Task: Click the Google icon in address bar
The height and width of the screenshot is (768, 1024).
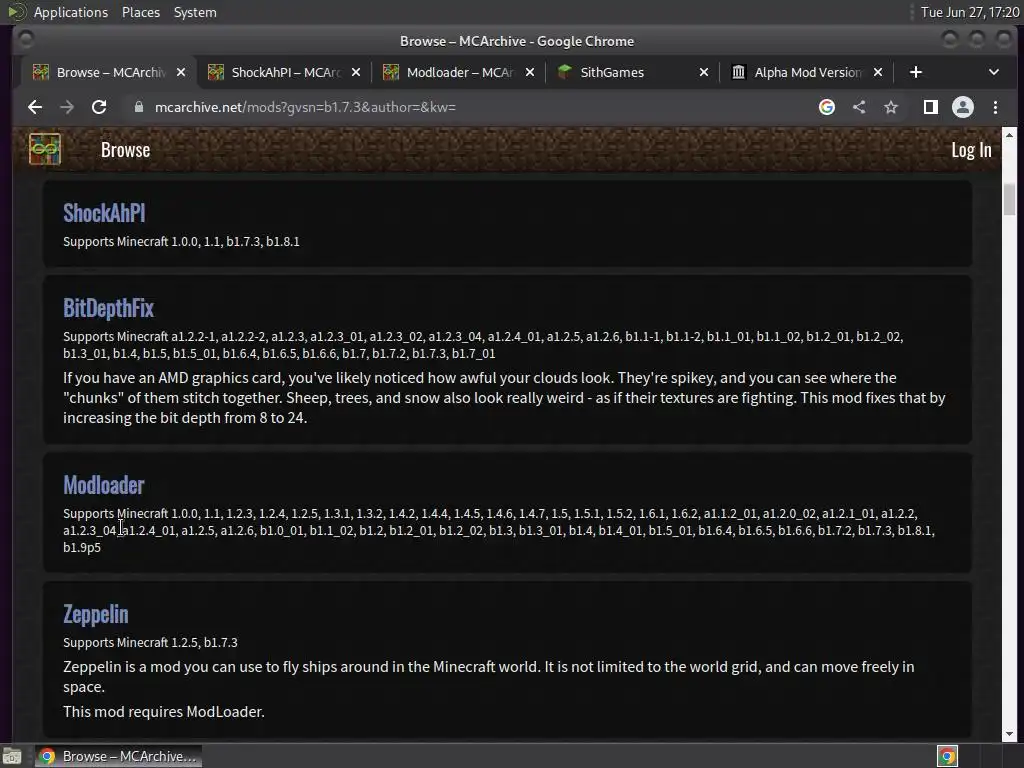Action: (x=827, y=107)
